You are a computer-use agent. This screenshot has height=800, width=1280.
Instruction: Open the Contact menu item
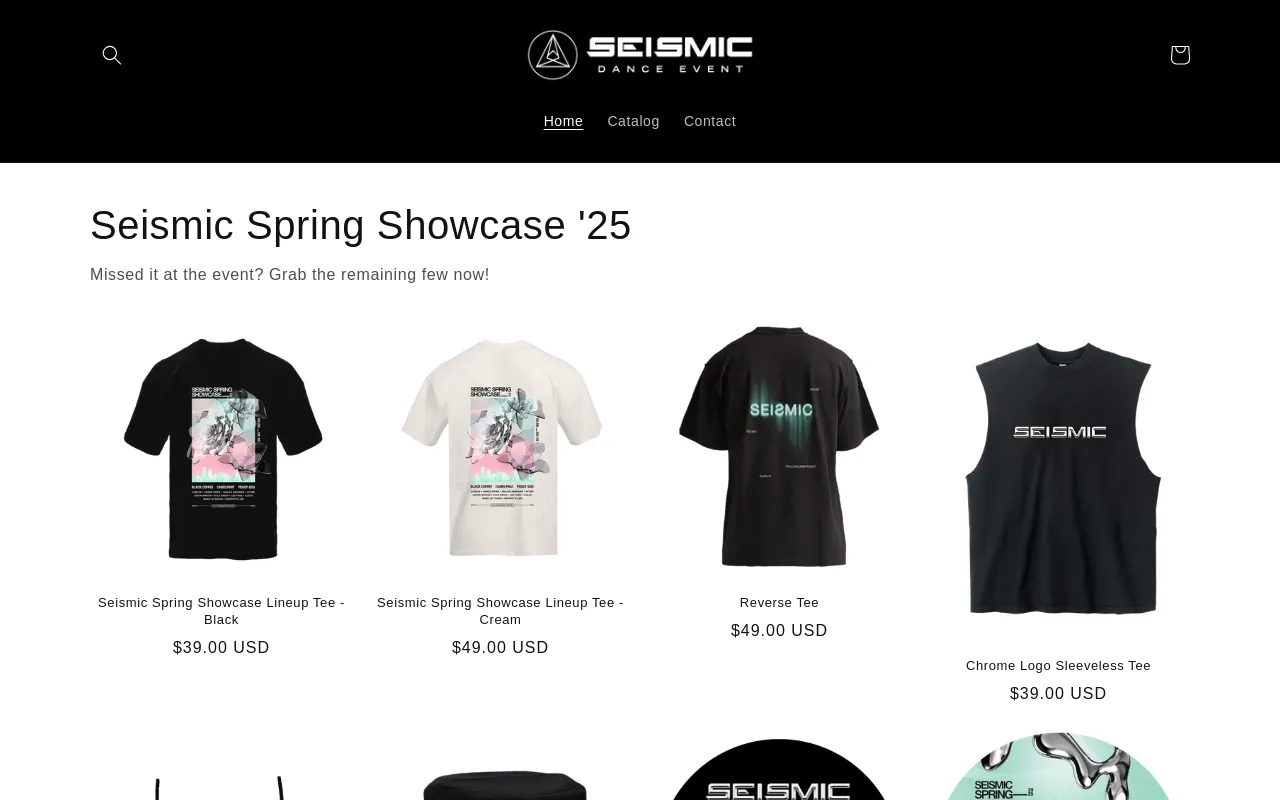pyautogui.click(x=710, y=121)
